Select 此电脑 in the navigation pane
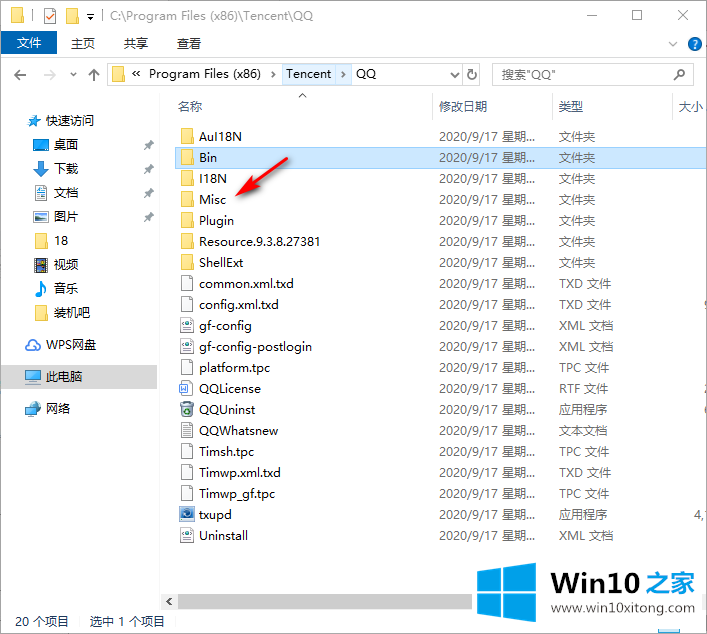Viewport: 707px width, 634px height. [64, 377]
